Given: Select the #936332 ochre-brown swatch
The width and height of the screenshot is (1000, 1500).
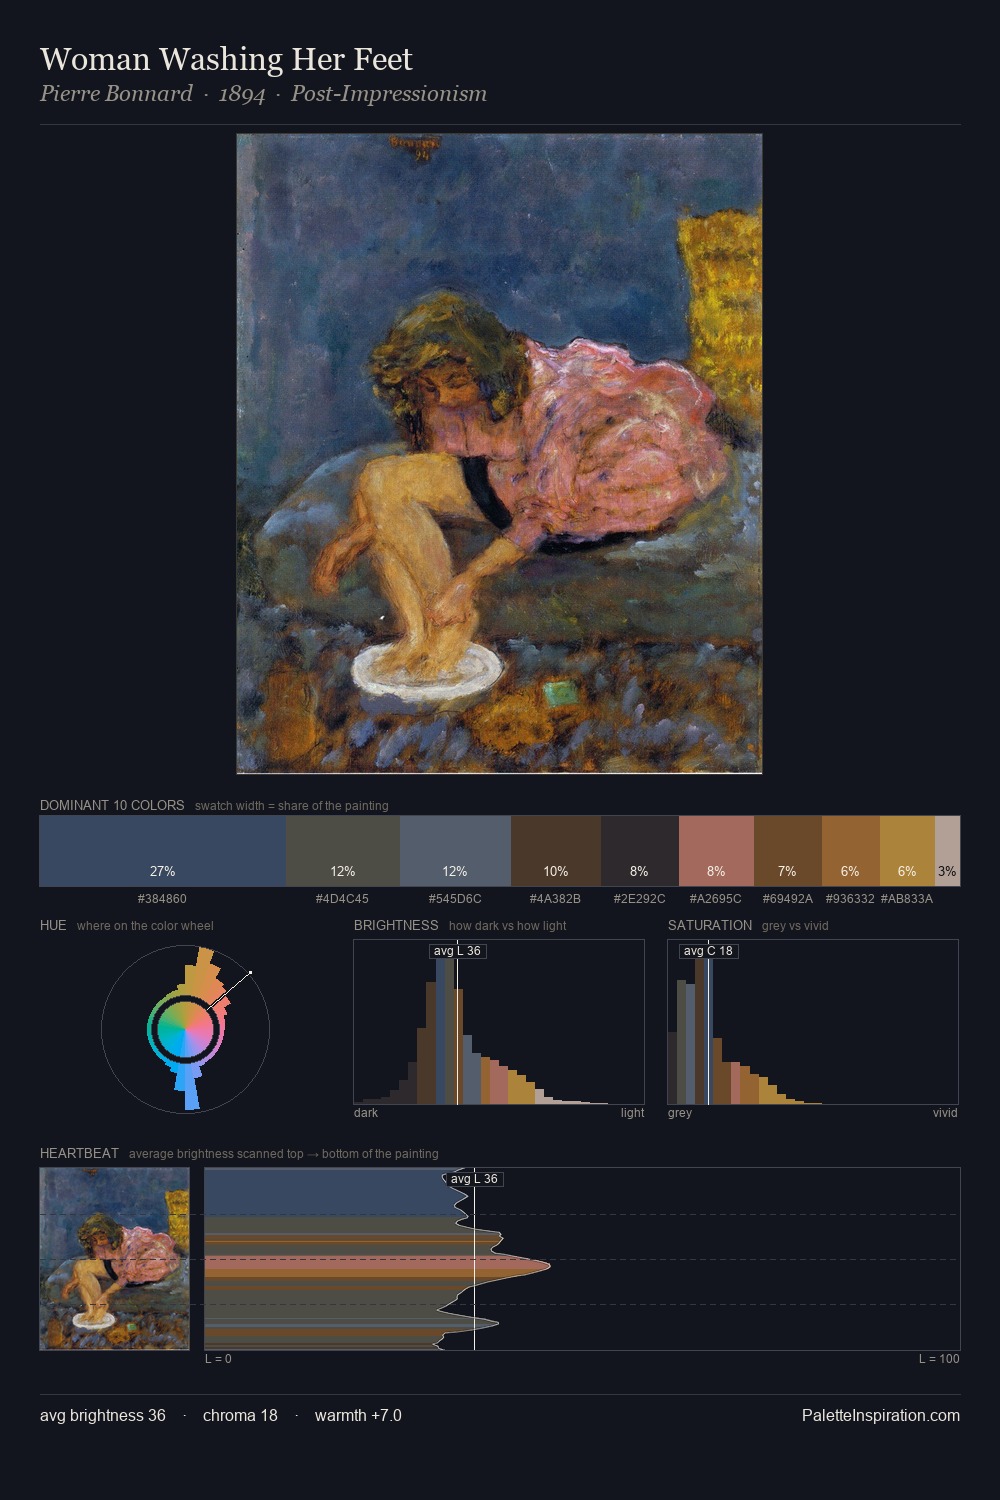Looking at the screenshot, I should (851, 851).
